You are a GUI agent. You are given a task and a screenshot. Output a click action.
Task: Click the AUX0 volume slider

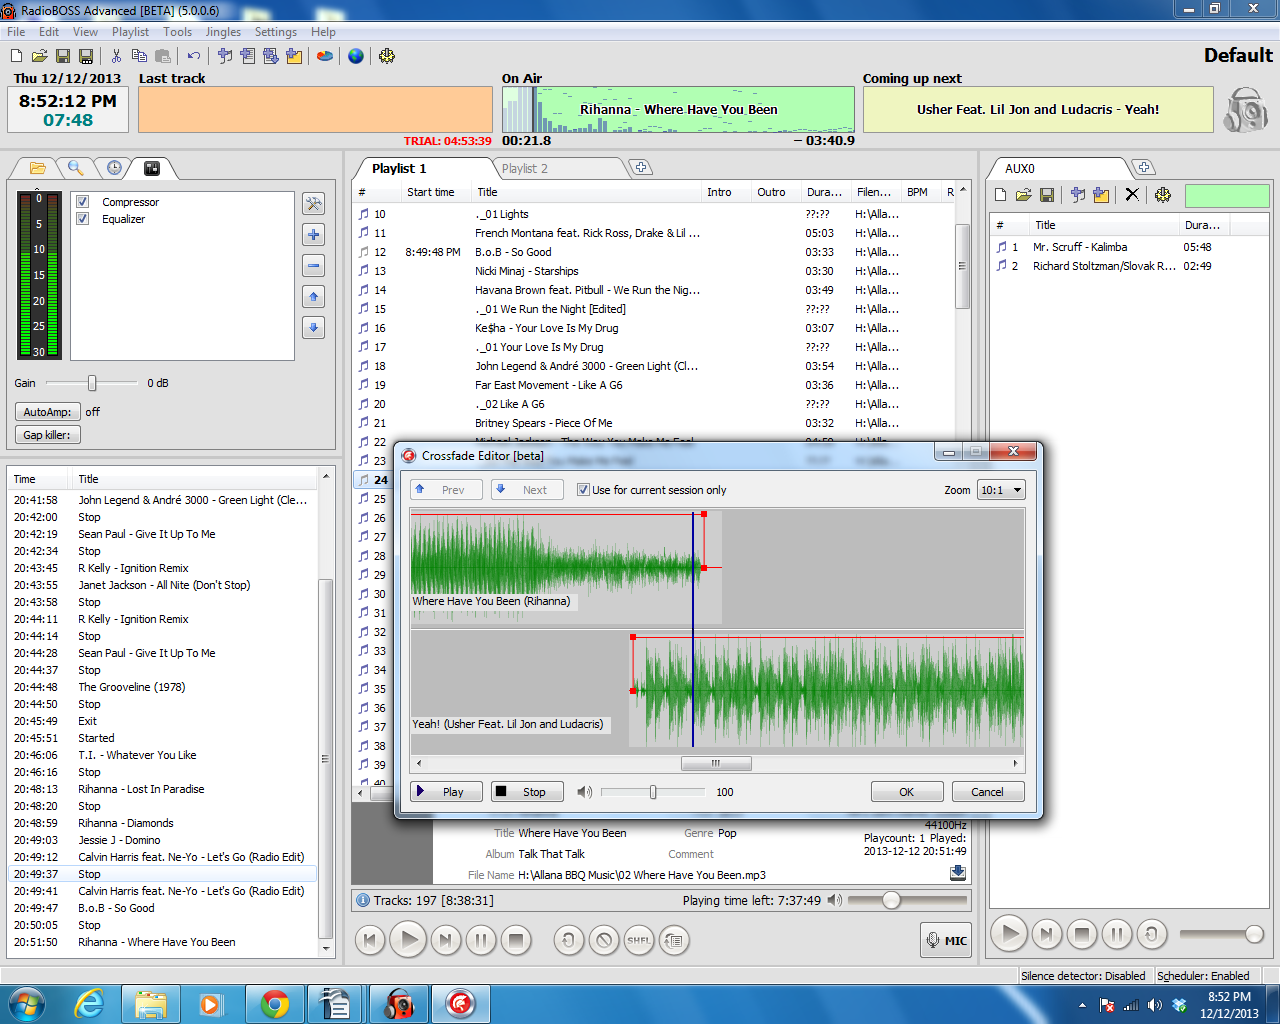[1222, 934]
